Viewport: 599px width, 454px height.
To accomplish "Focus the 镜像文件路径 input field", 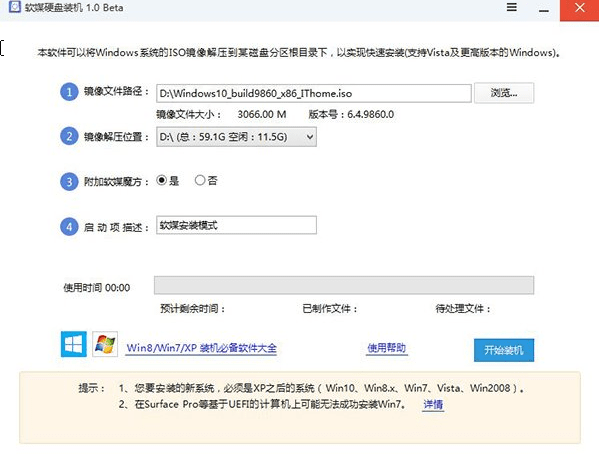I will pyautogui.click(x=314, y=93).
